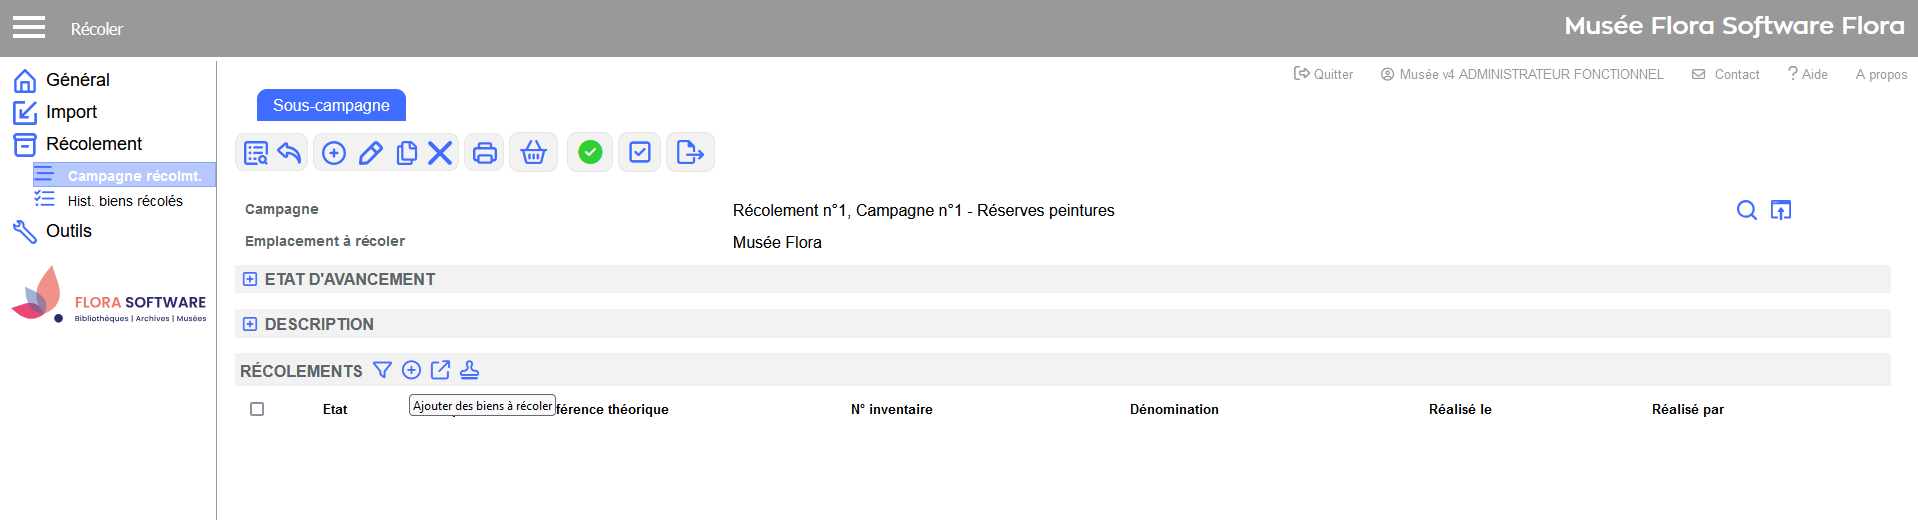Open the filter funnel in Récolements
This screenshot has width=1918, height=520.
coord(382,370)
